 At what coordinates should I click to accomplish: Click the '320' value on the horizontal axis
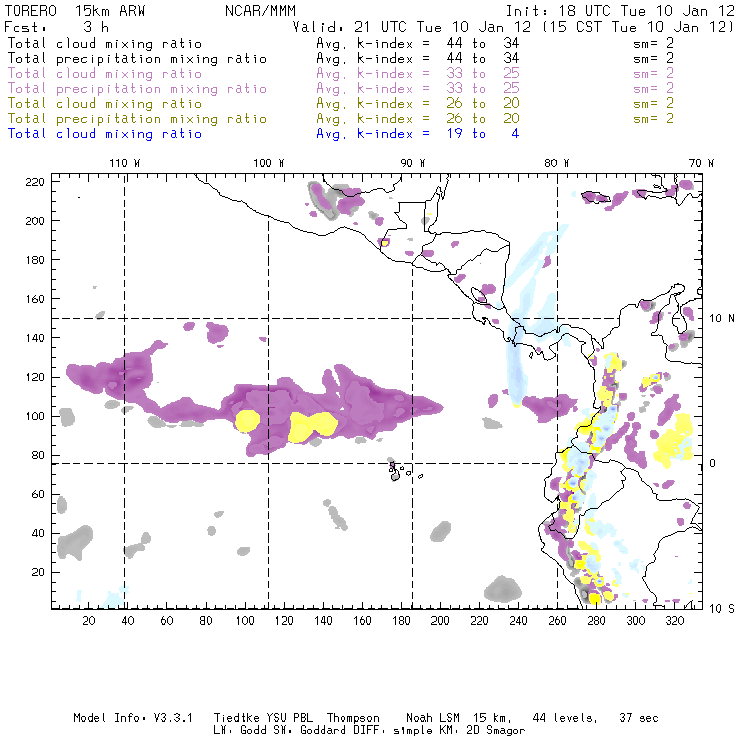coord(674,621)
